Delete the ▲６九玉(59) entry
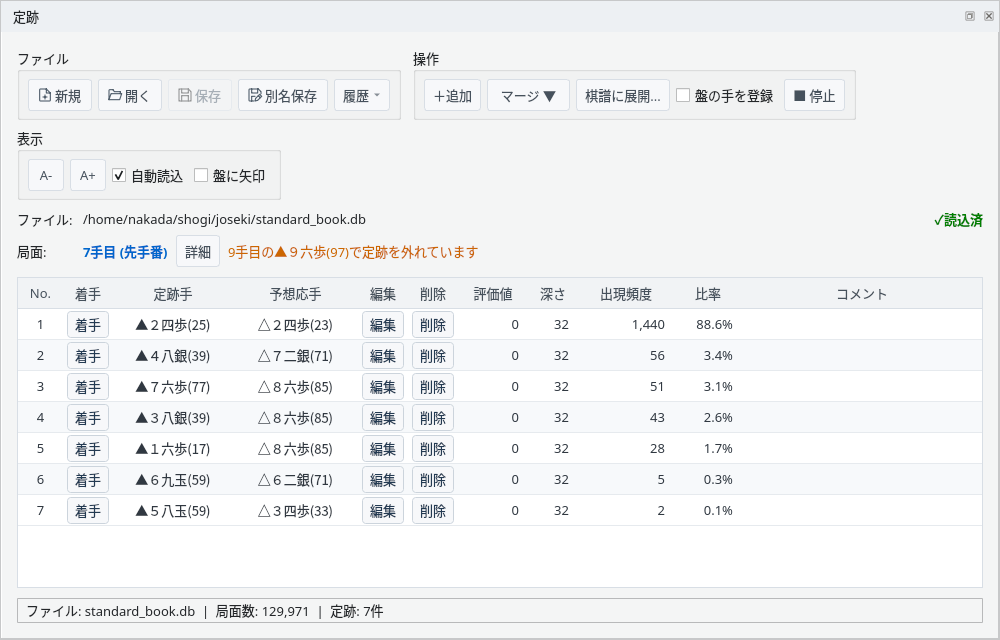The height and width of the screenshot is (640, 1000). click(x=433, y=480)
